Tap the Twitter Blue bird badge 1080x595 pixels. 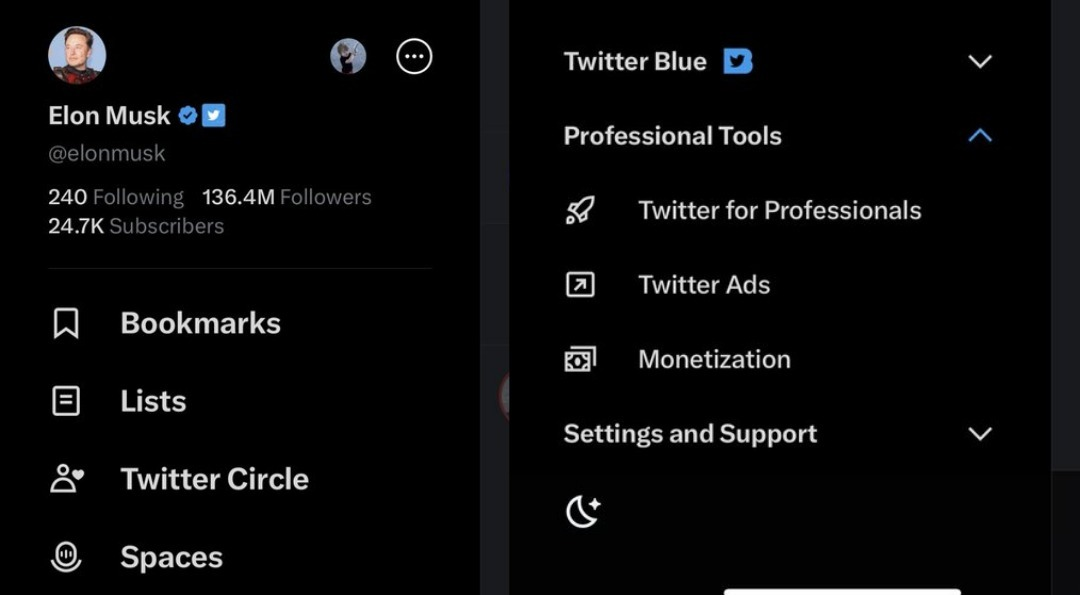point(738,61)
